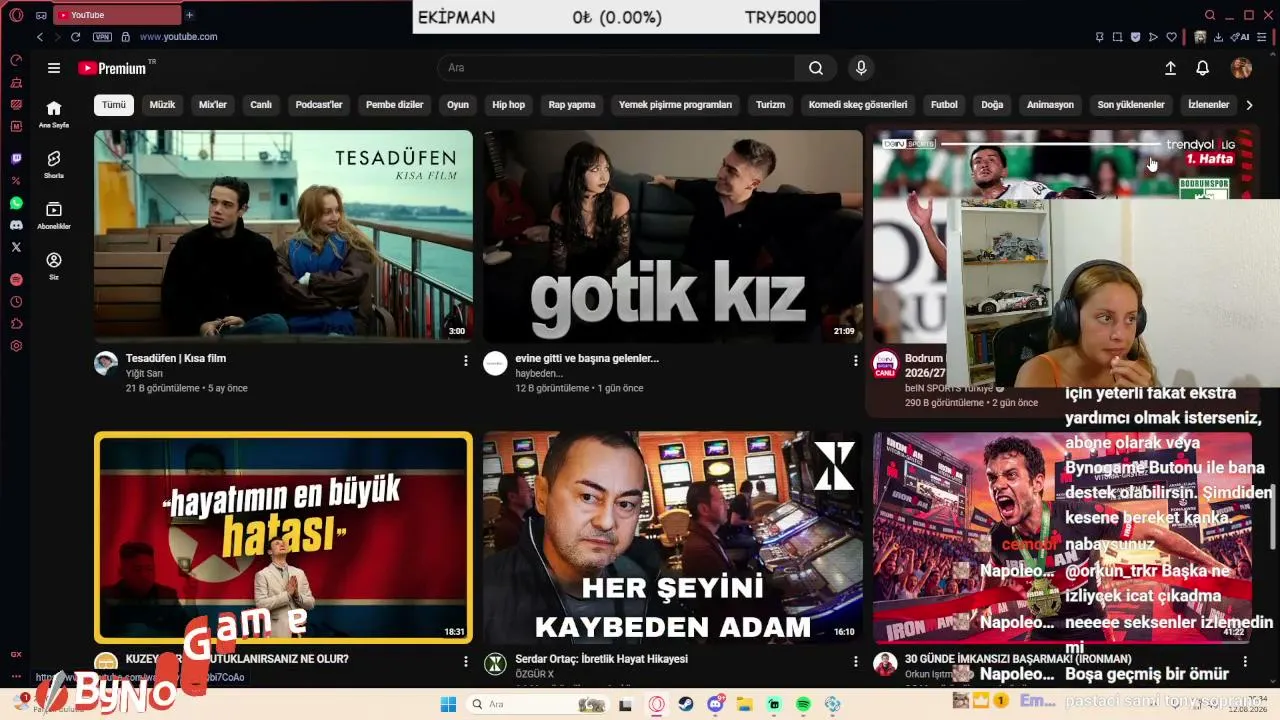Play the Tesadüfen Kısa Film thumbnail

283,236
